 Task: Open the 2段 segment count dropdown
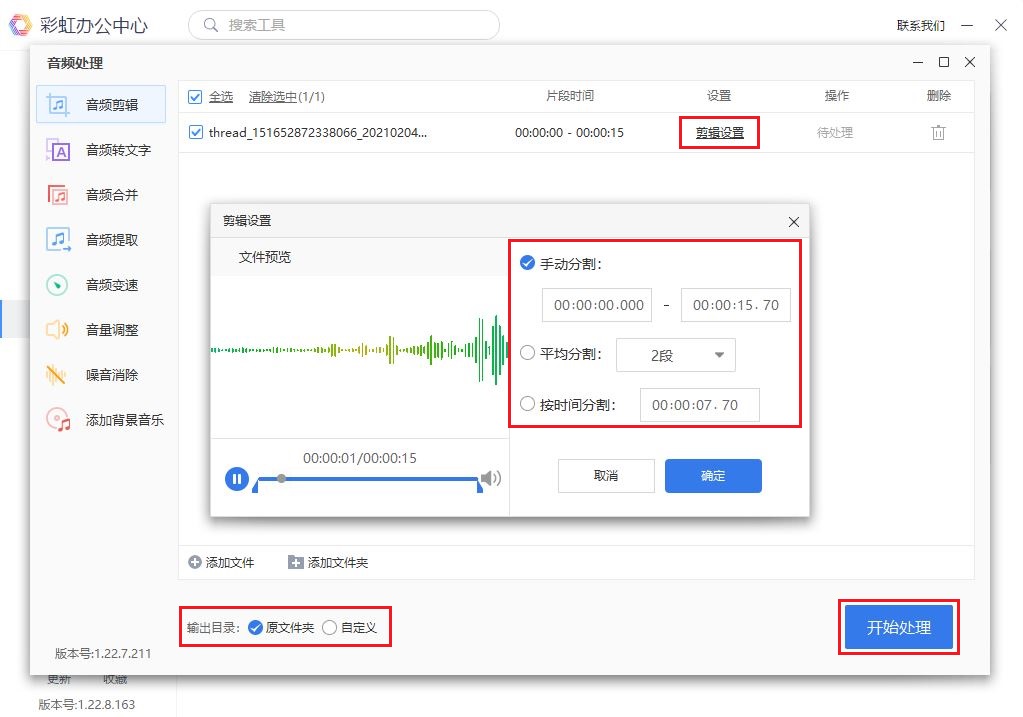click(676, 355)
